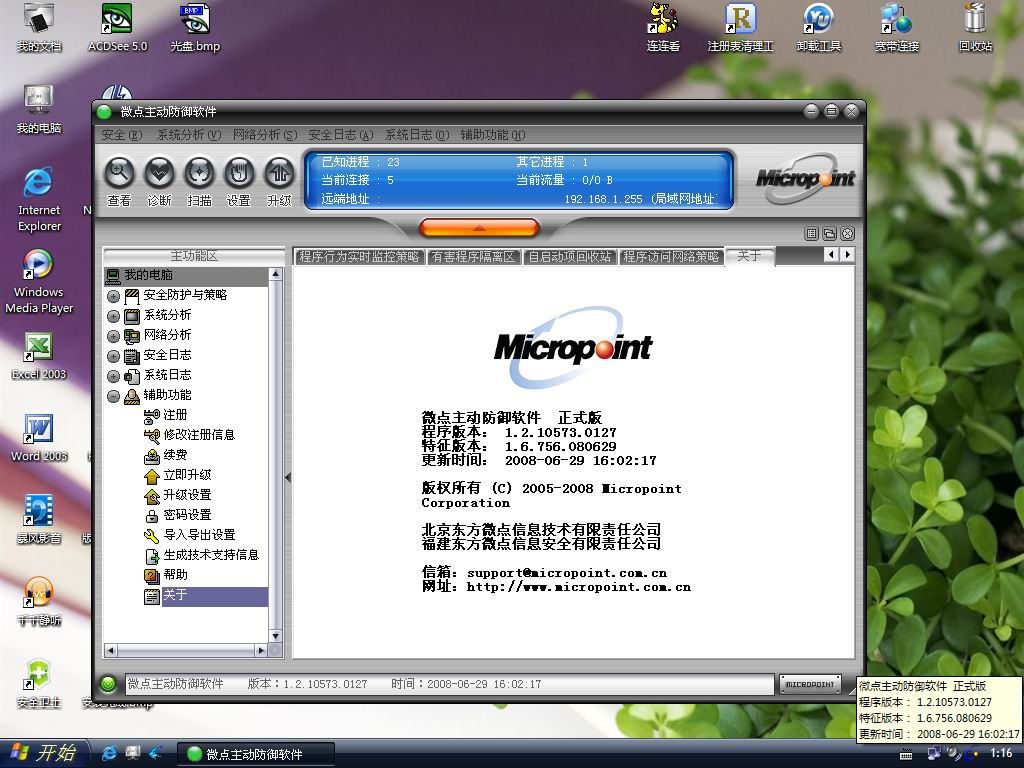
Task: Start the 扫描 scan tool
Action: [x=199, y=173]
